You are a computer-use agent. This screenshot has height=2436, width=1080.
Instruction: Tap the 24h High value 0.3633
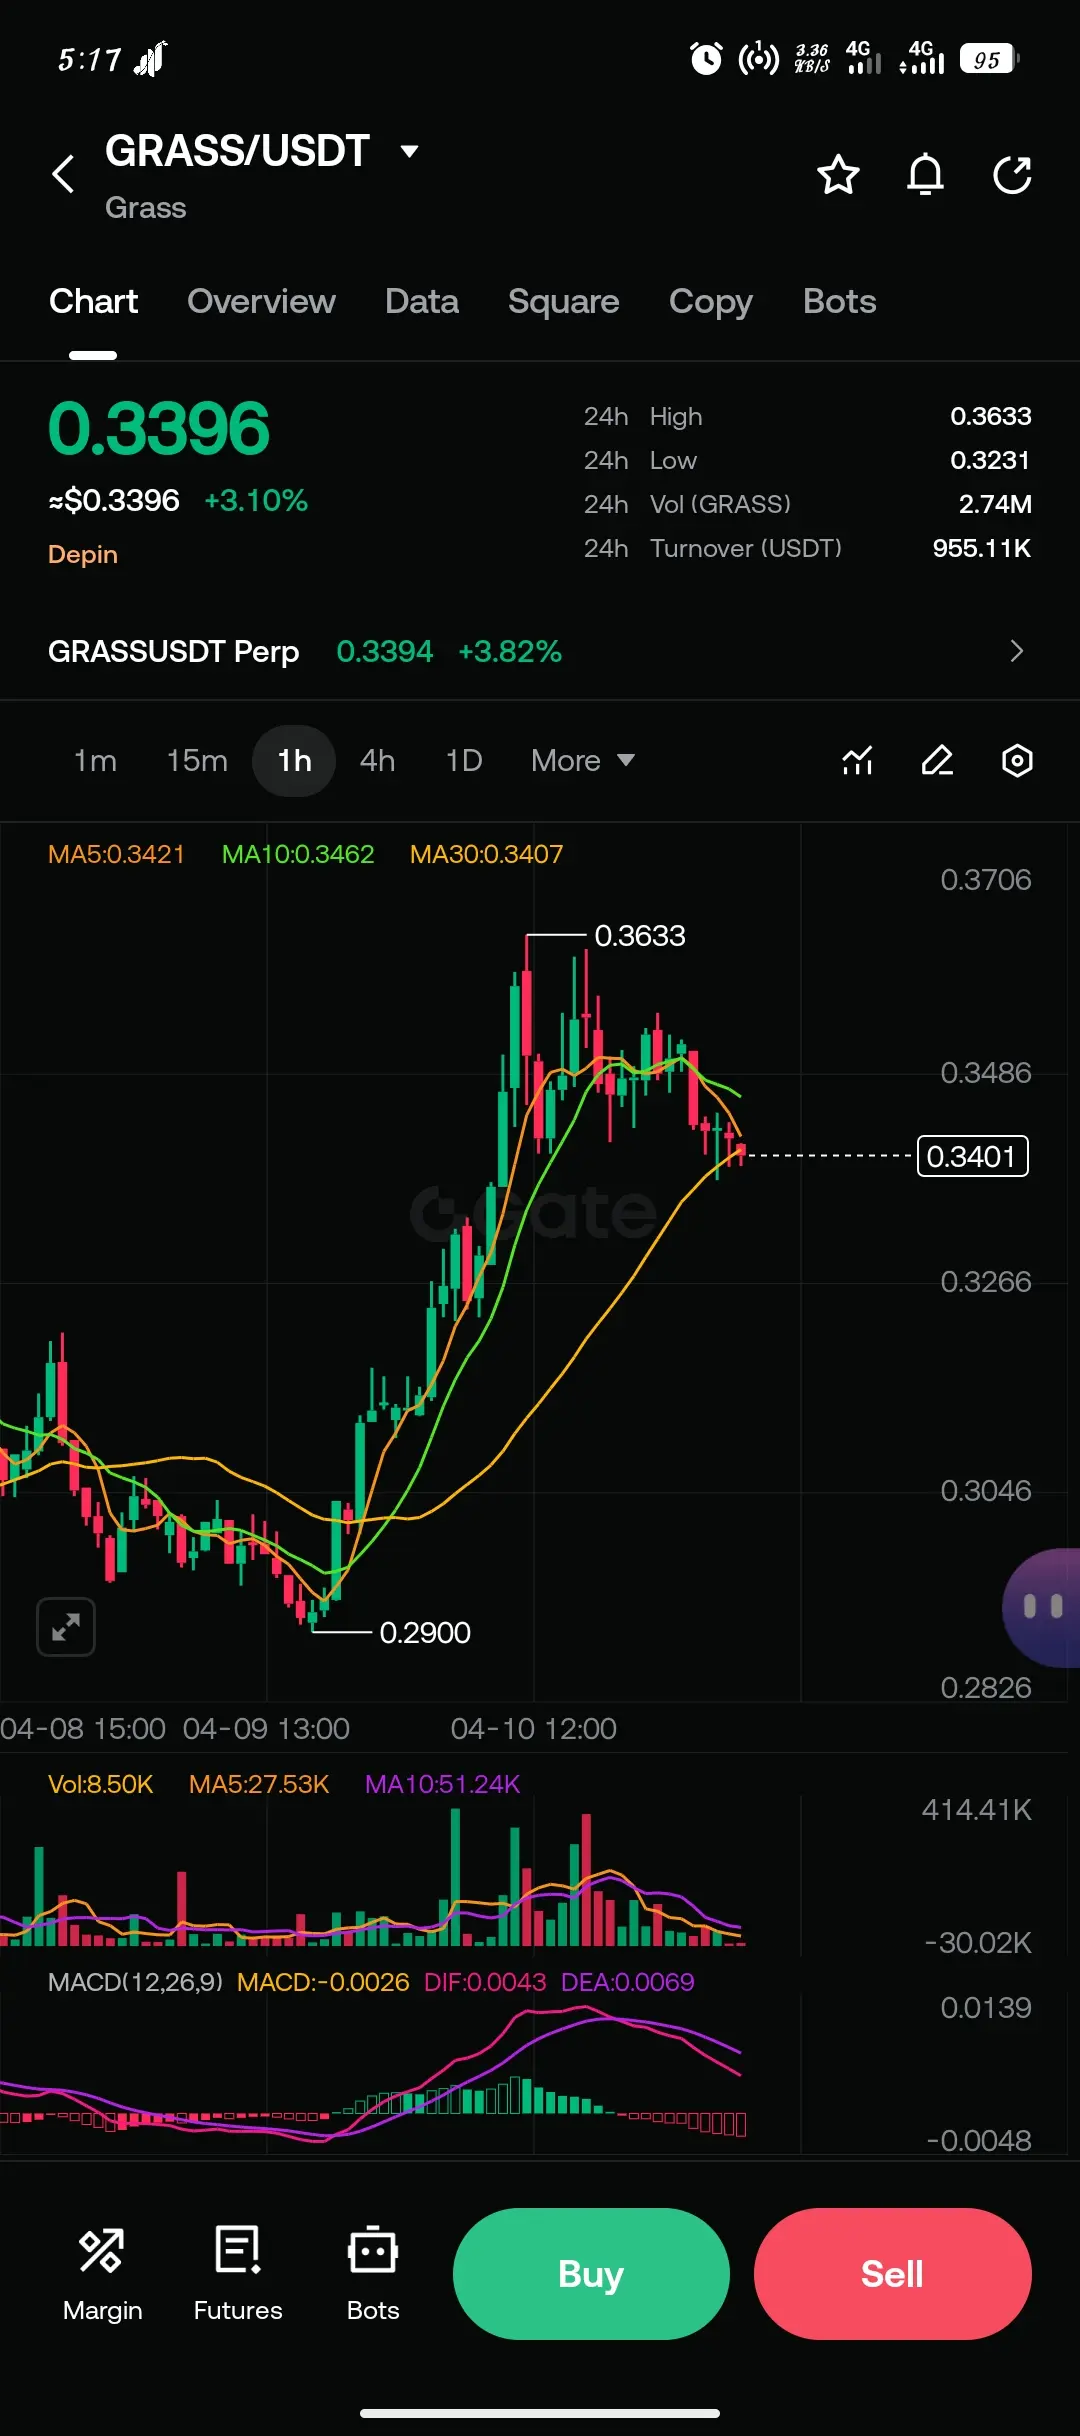click(x=991, y=416)
